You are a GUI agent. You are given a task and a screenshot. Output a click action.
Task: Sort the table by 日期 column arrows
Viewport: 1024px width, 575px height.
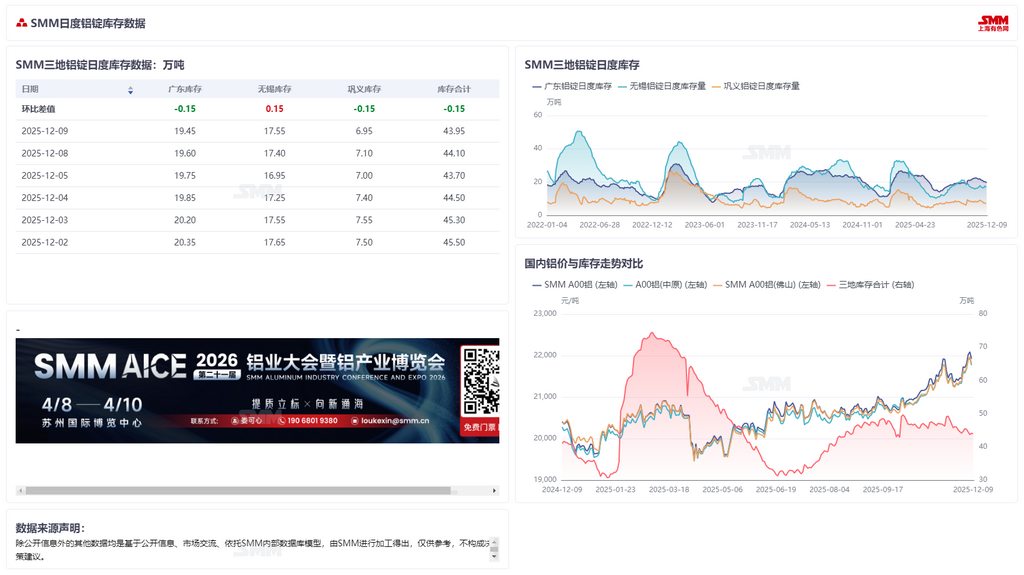[x=130, y=90]
